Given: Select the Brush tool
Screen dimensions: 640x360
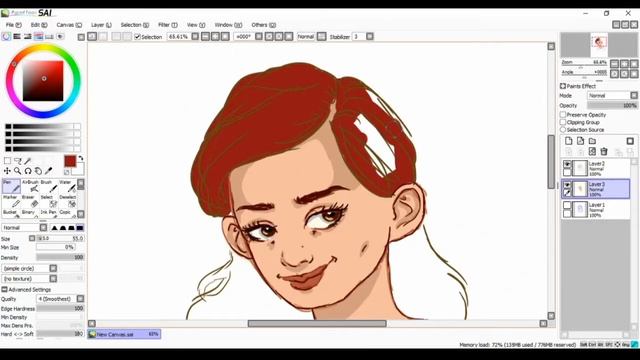Looking at the screenshot, I should coord(48,186).
